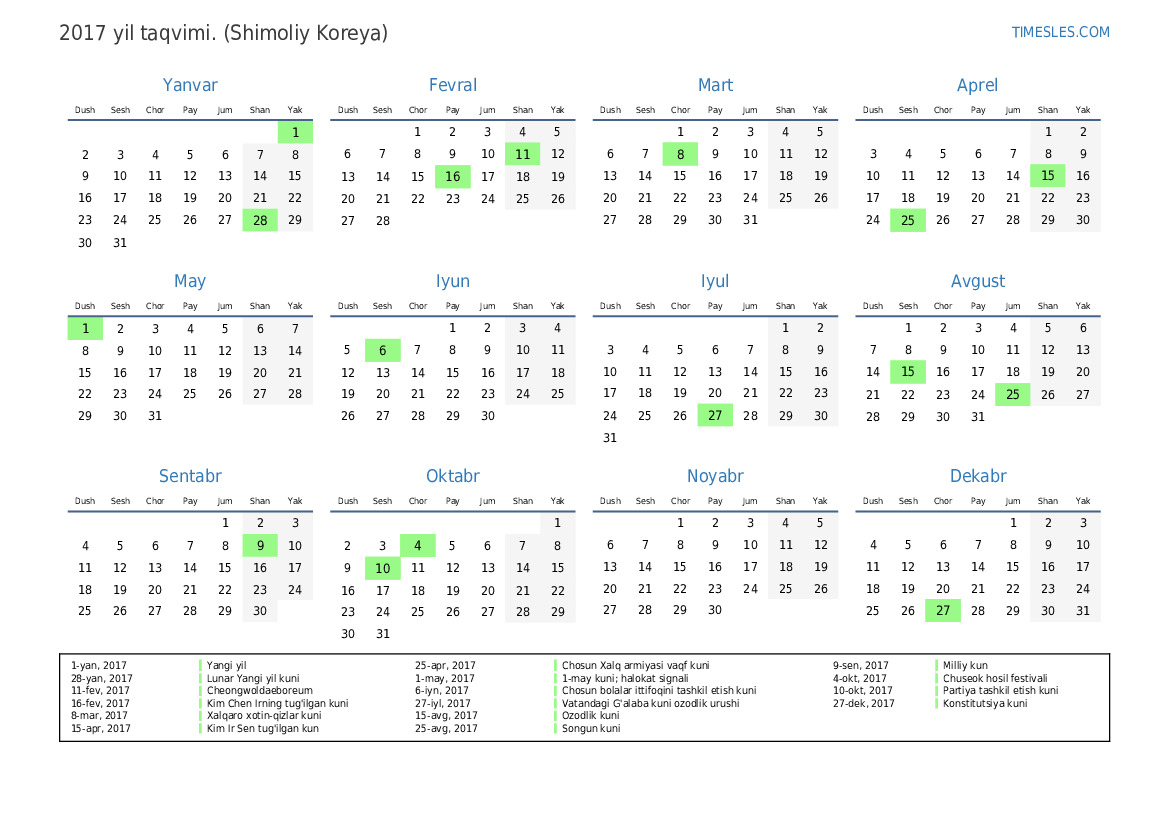Click legend date '25-apr, 2017'
The image size is (1169, 827).
445,665
